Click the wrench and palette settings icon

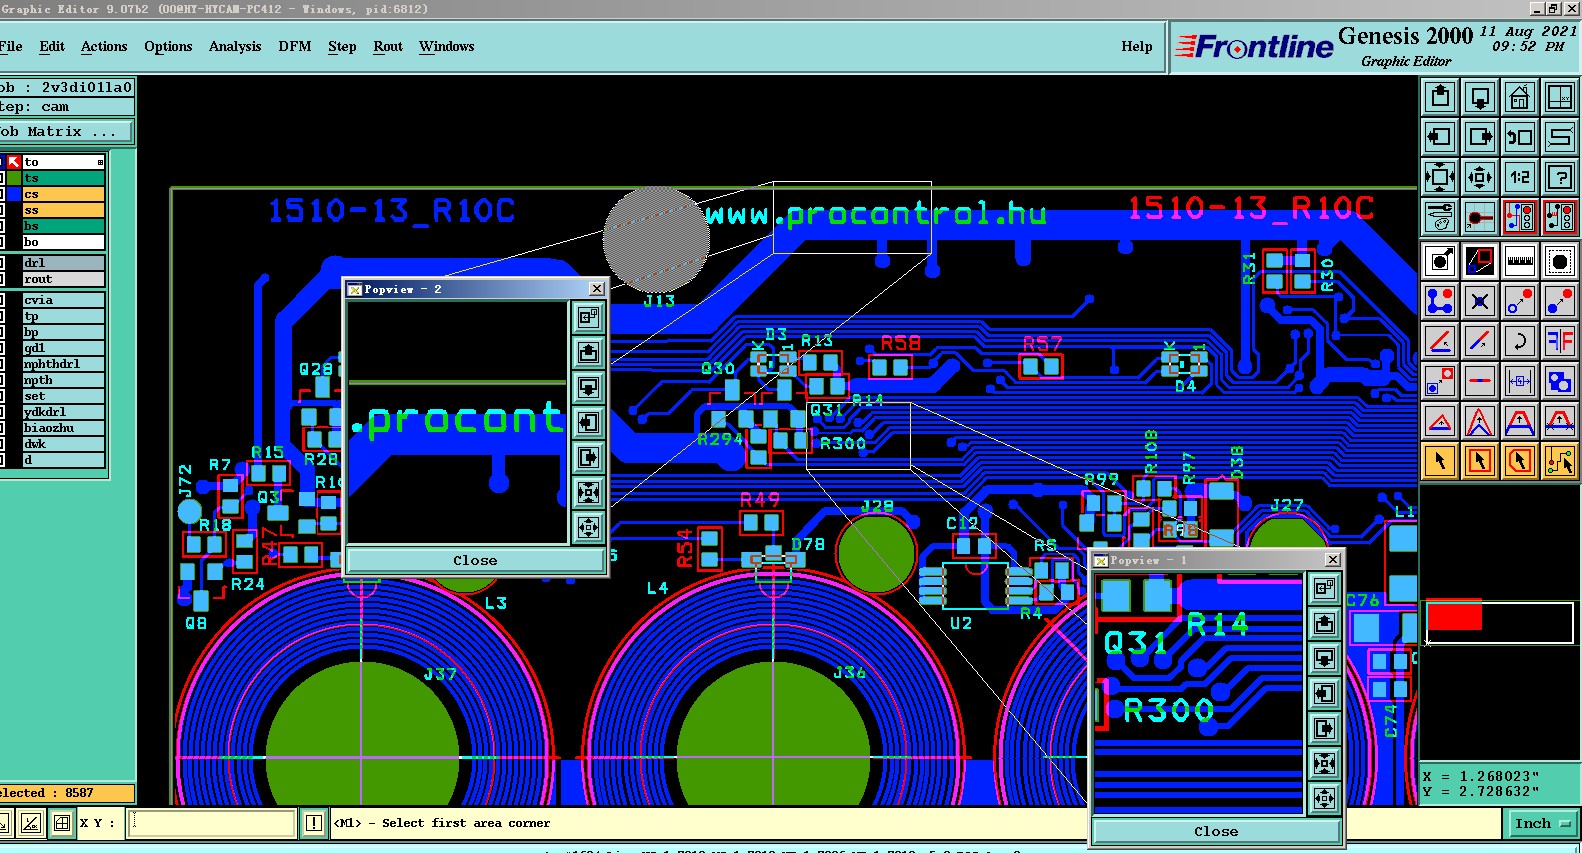click(x=1440, y=216)
